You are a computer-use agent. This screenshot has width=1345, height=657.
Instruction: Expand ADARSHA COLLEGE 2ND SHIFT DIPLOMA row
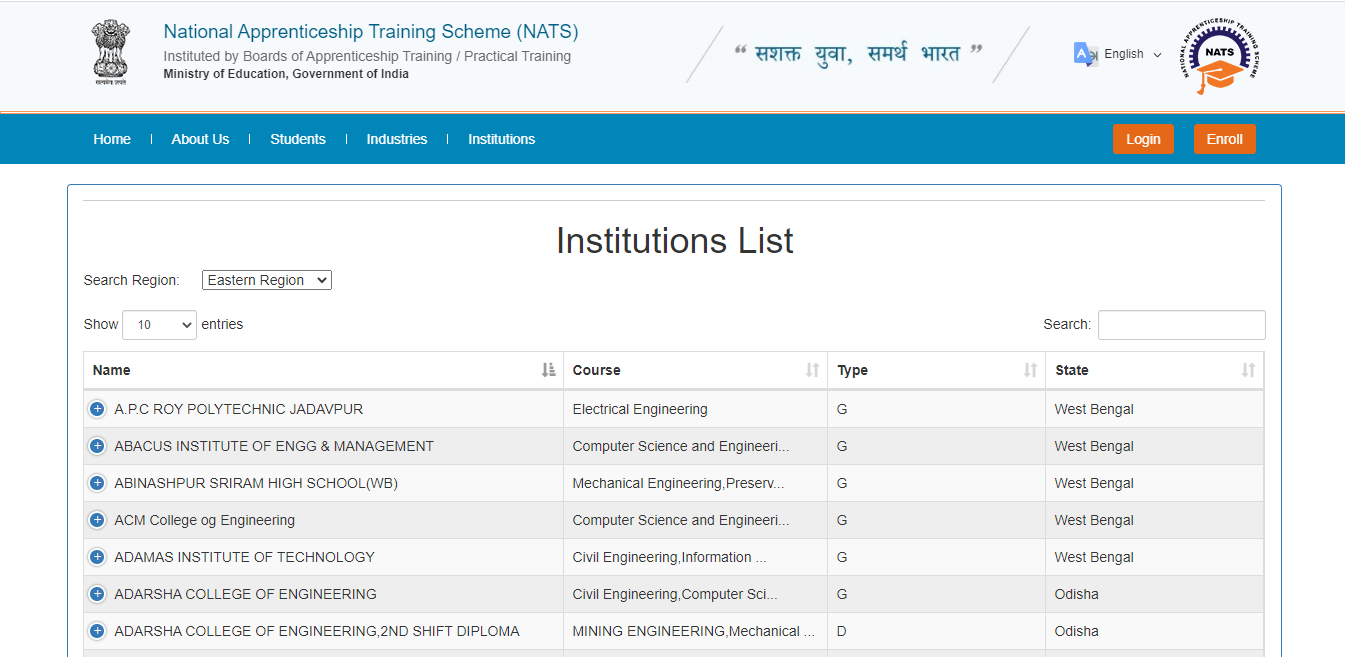pos(97,631)
